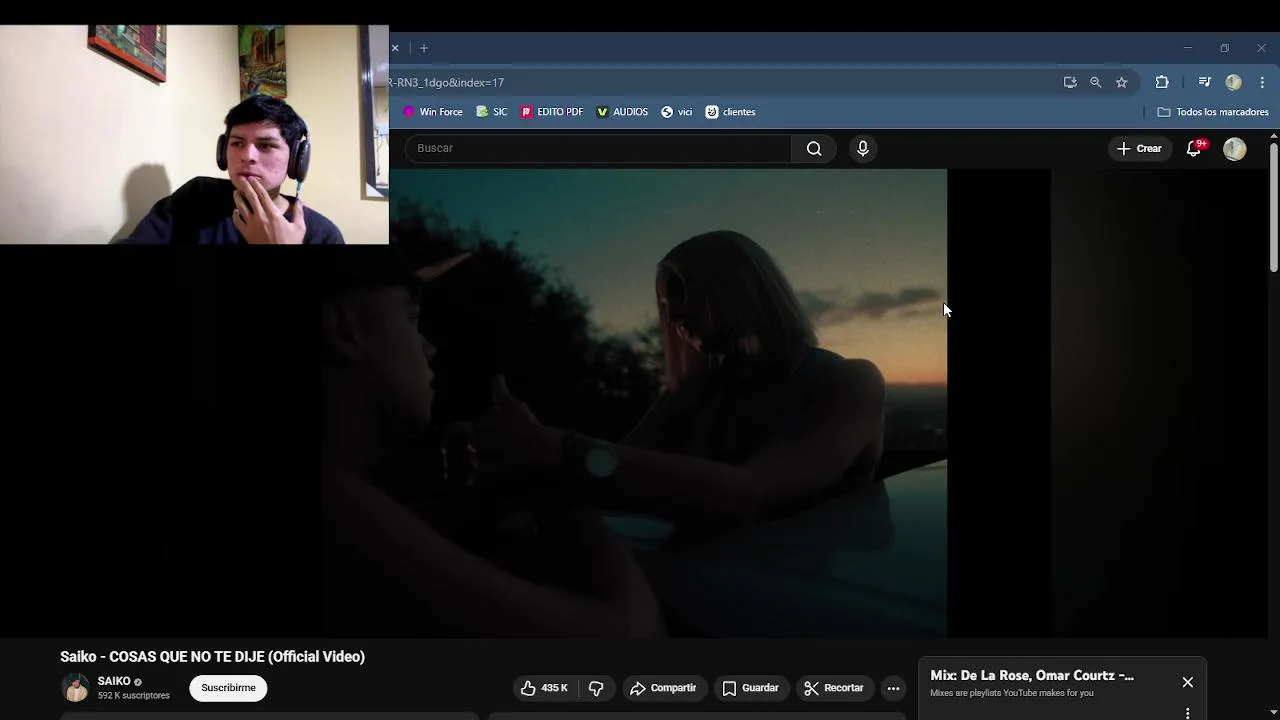Click the Crear button
1280x720 pixels.
(x=1139, y=149)
